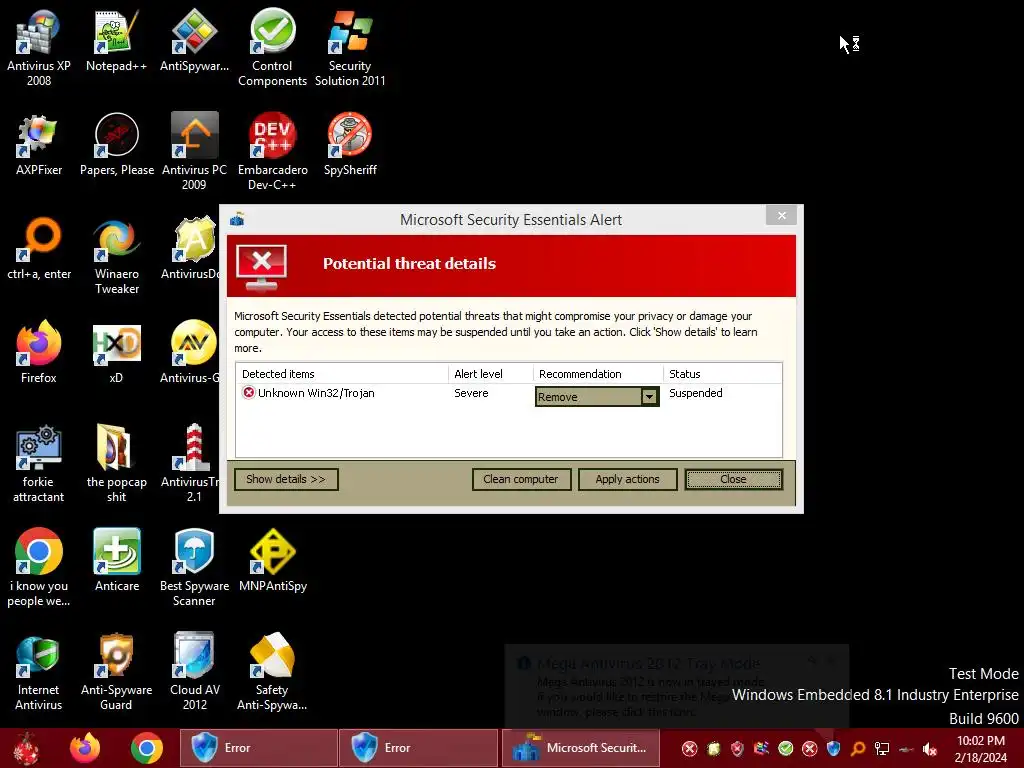Click the Suspended status cell
The image size is (1024, 768).
pos(696,393)
